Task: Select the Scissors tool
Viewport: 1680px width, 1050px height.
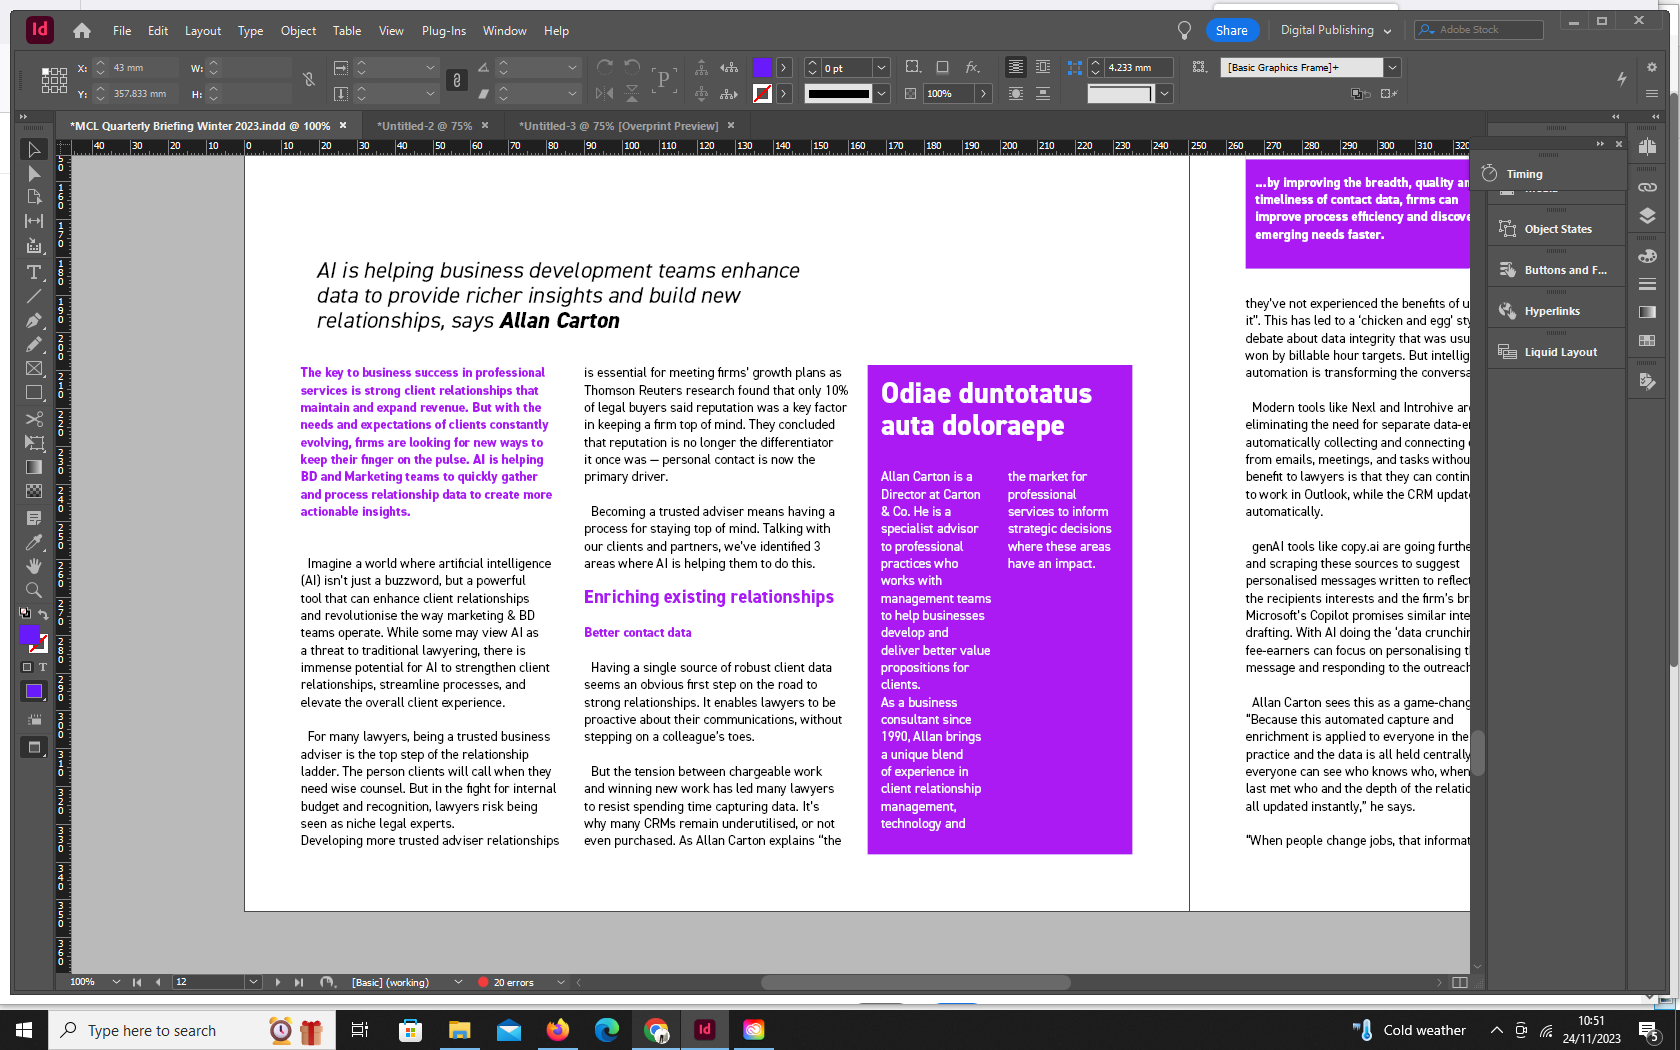Action: click(33, 419)
